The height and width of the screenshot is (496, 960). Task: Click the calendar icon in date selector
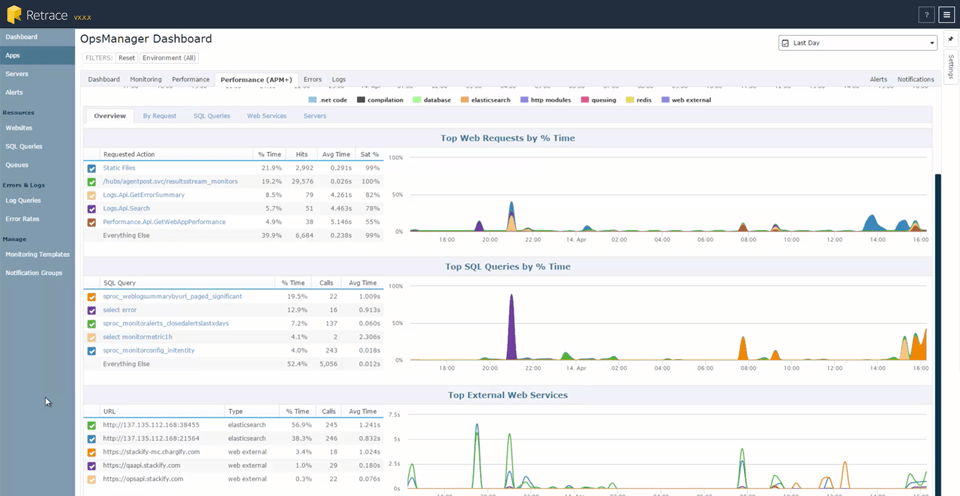[x=786, y=43]
